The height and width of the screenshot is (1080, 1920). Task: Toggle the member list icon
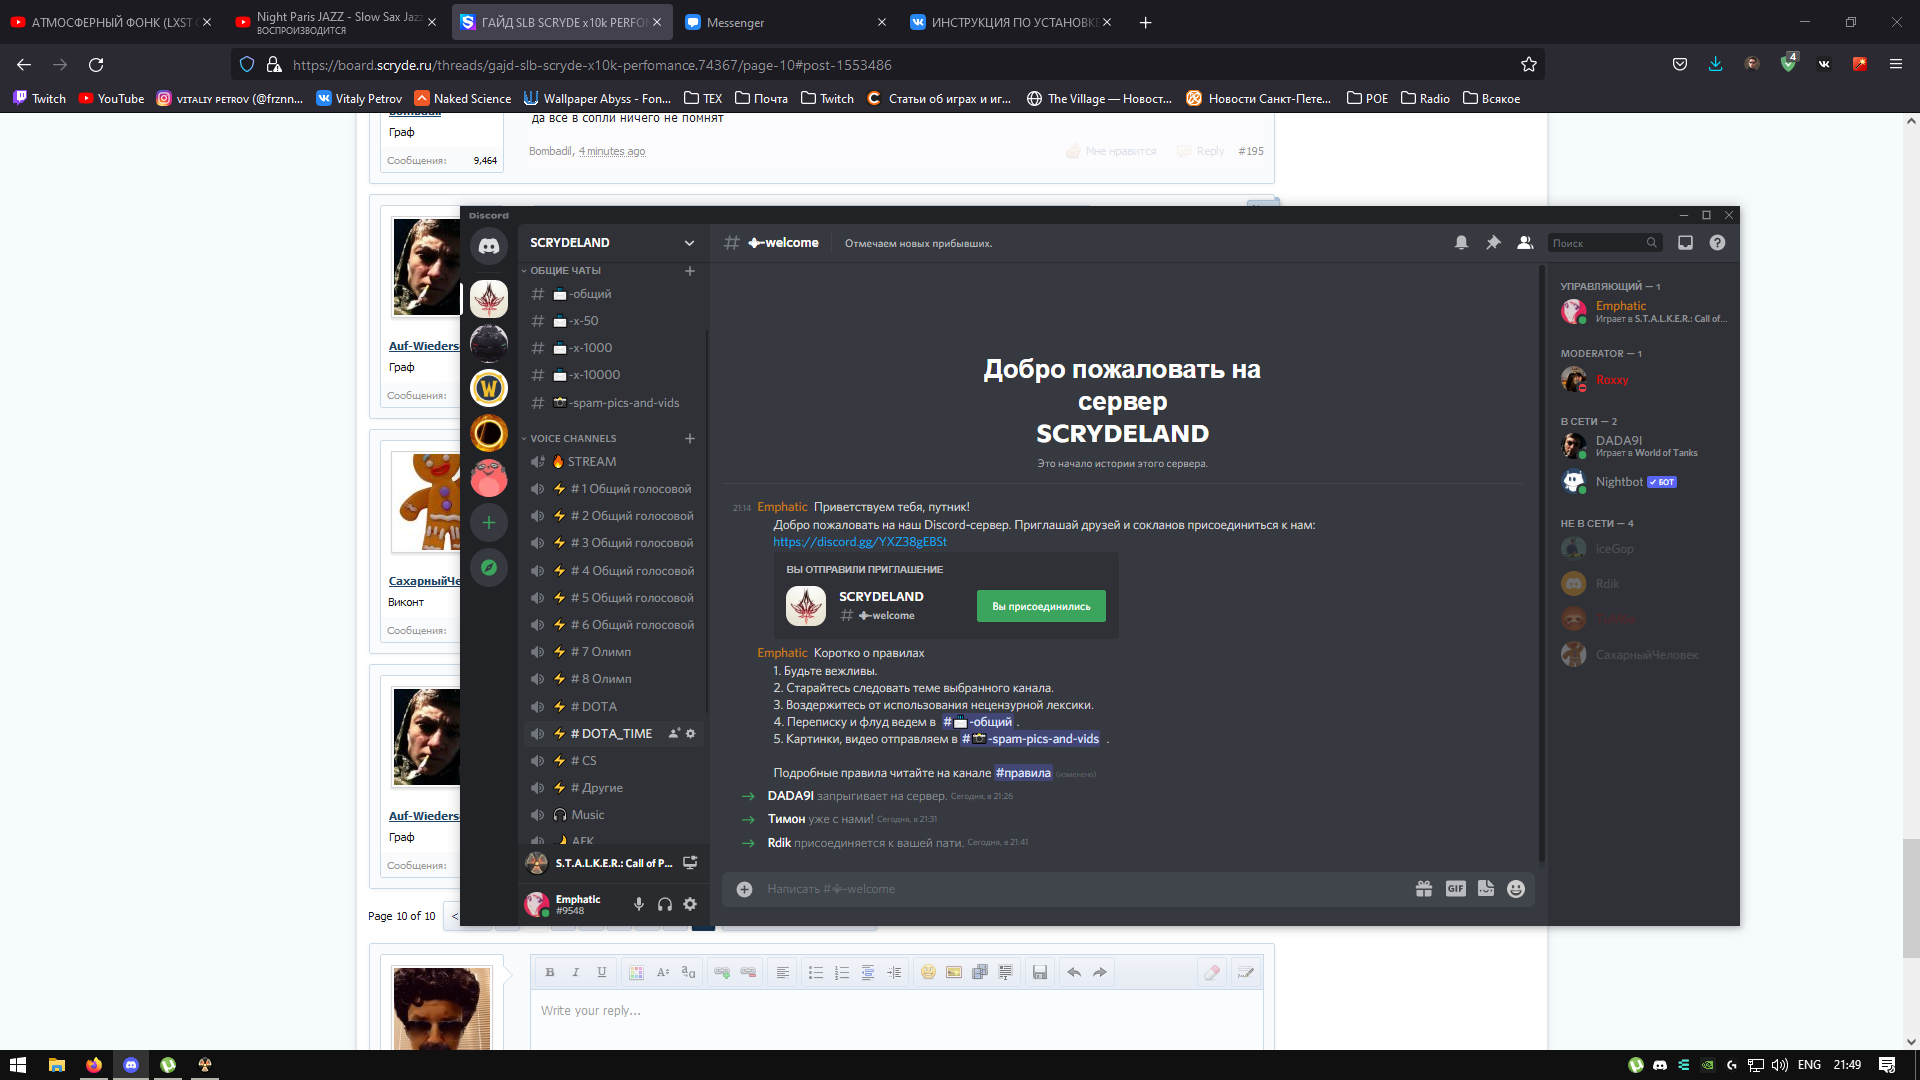[x=1525, y=243]
